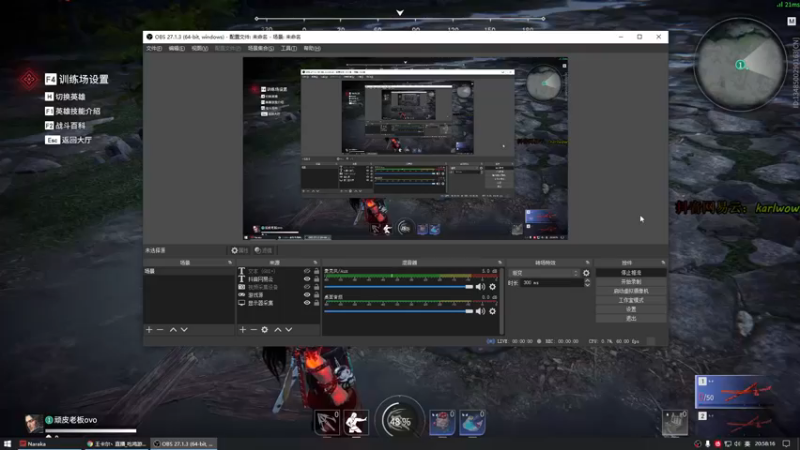Toggle visibility eye for 抖音网易云 source

(307, 279)
